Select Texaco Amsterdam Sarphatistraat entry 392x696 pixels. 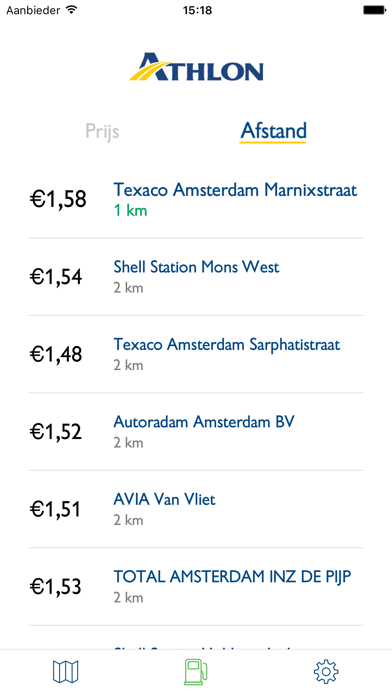click(196, 354)
